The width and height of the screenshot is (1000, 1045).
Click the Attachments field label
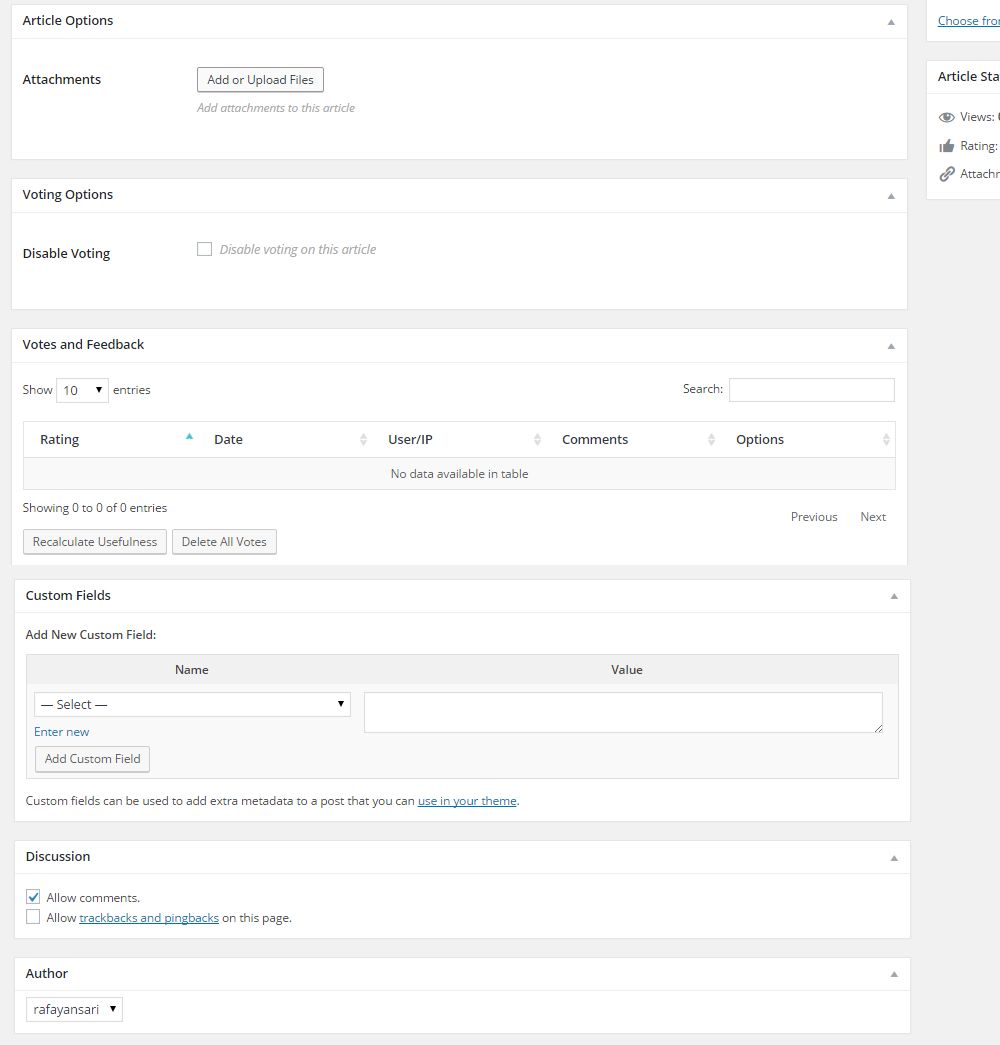[x=61, y=79]
